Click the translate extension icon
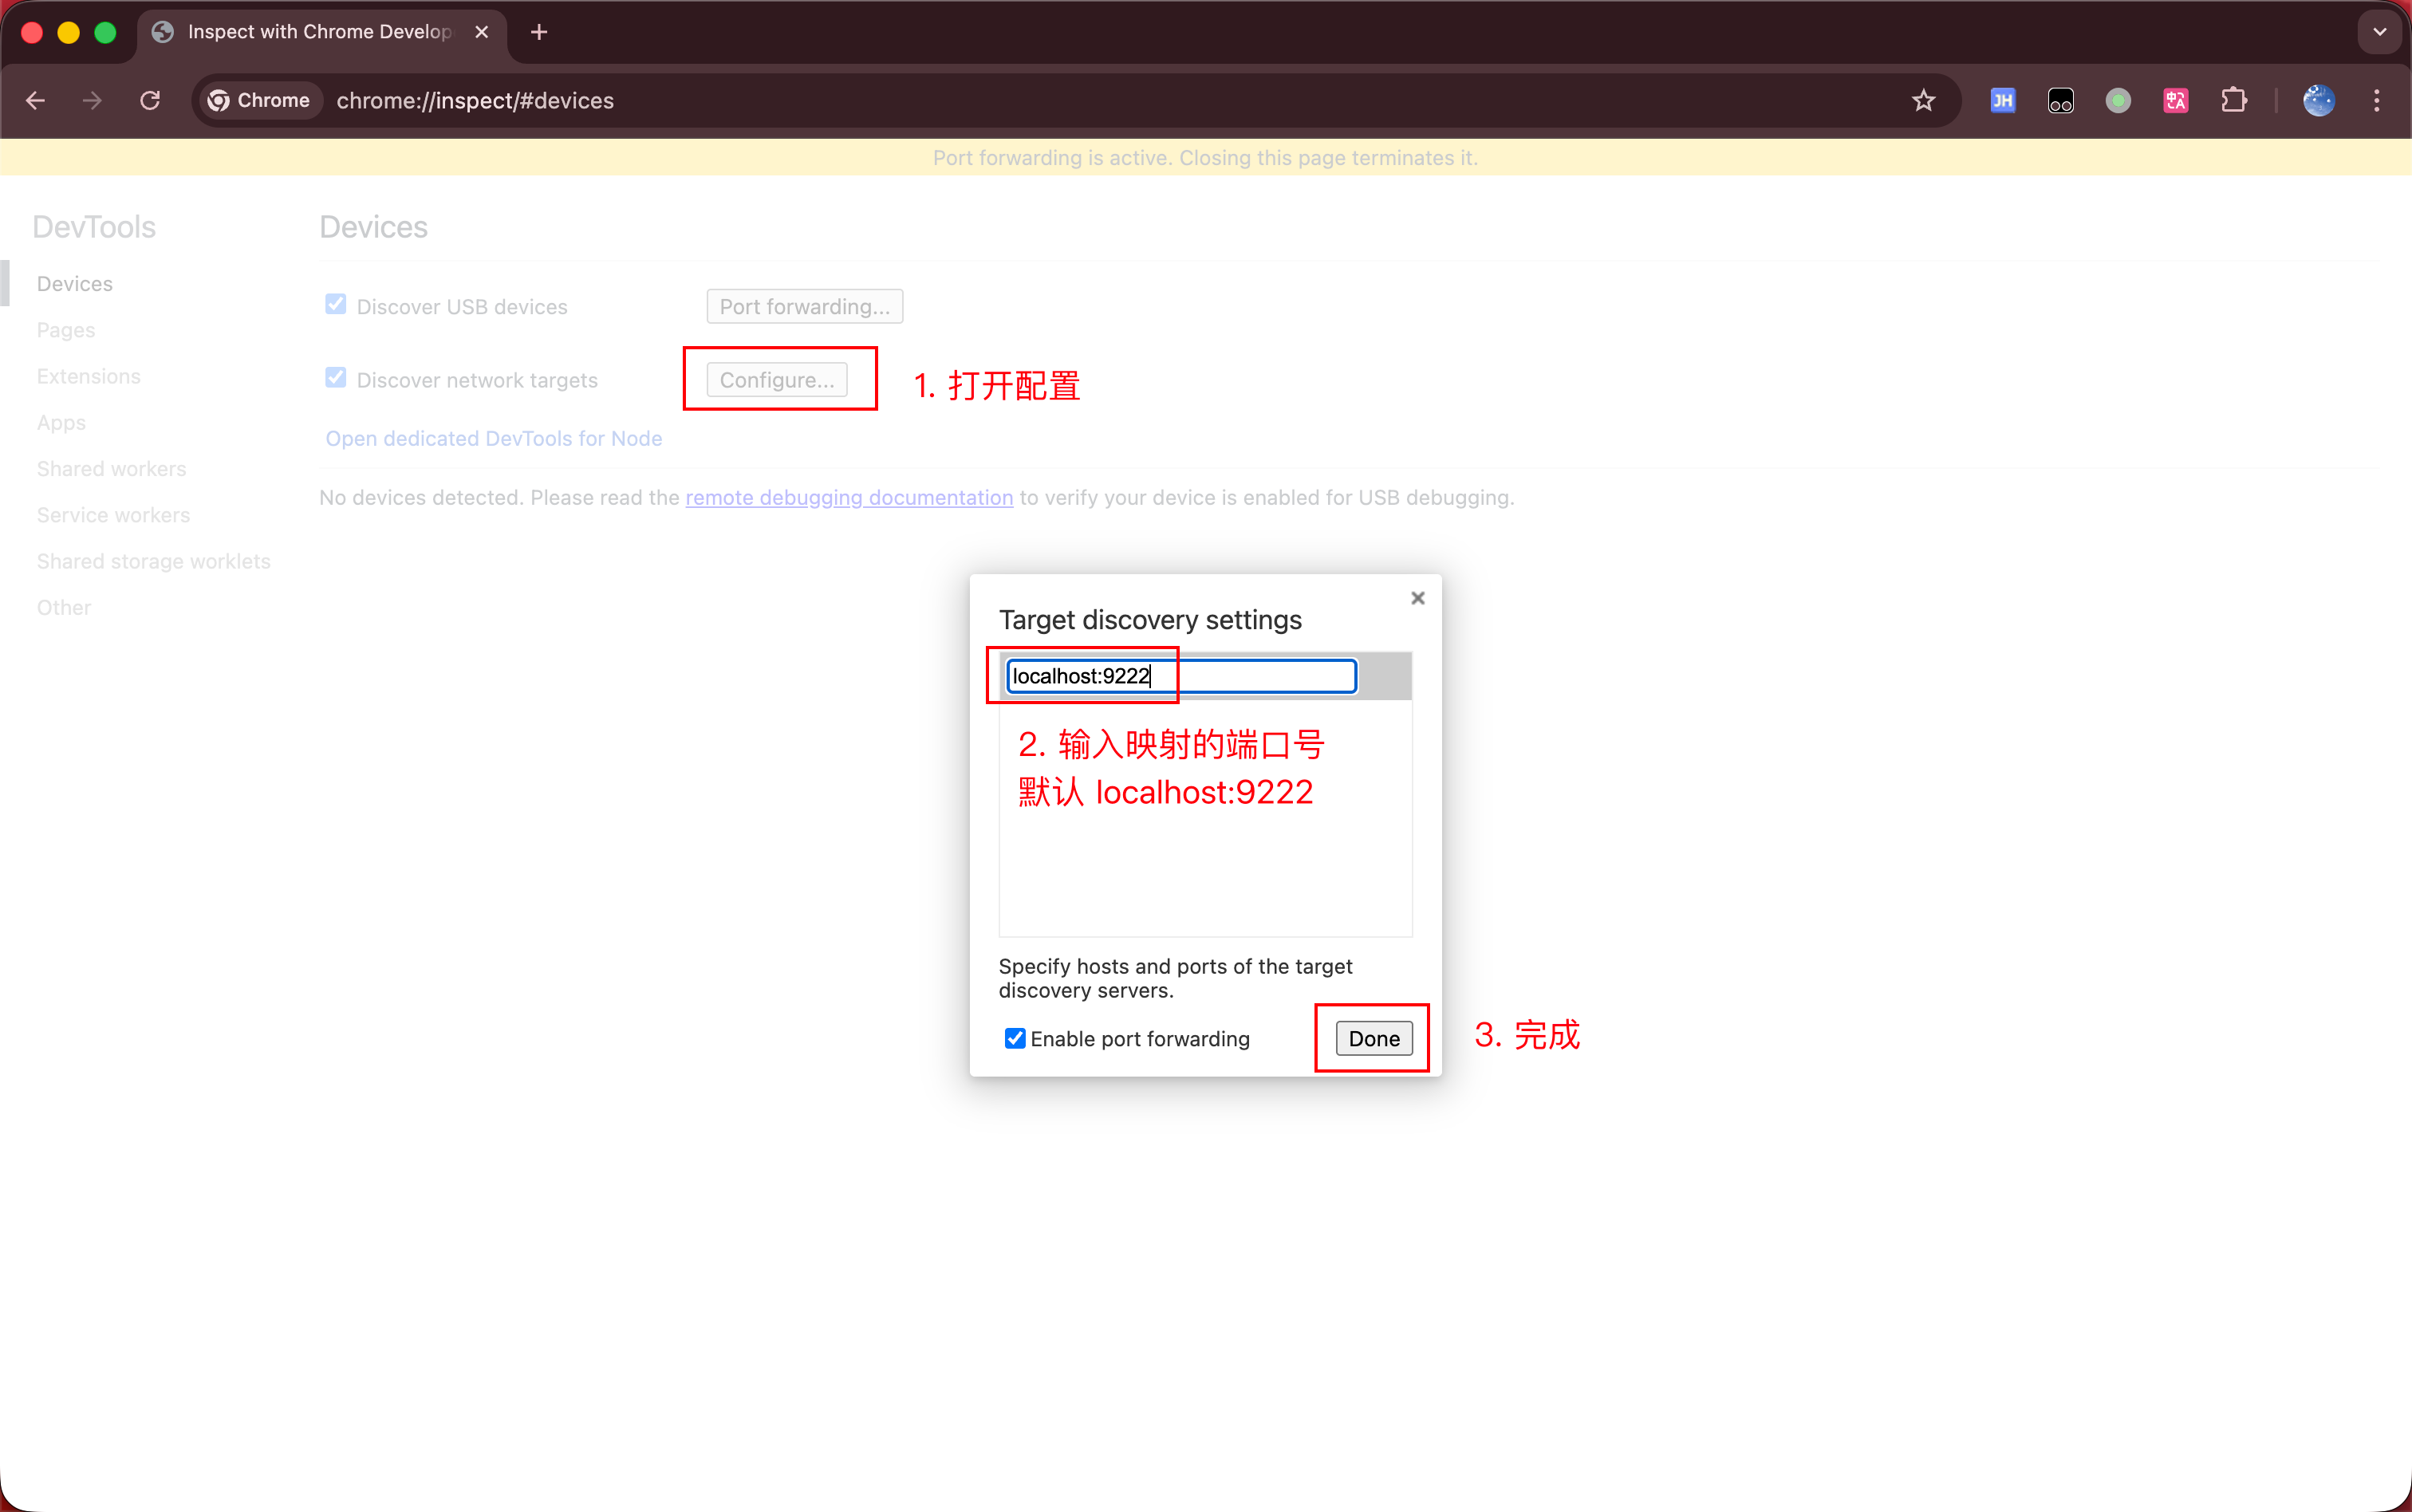This screenshot has height=1512, width=2412. [x=2175, y=100]
